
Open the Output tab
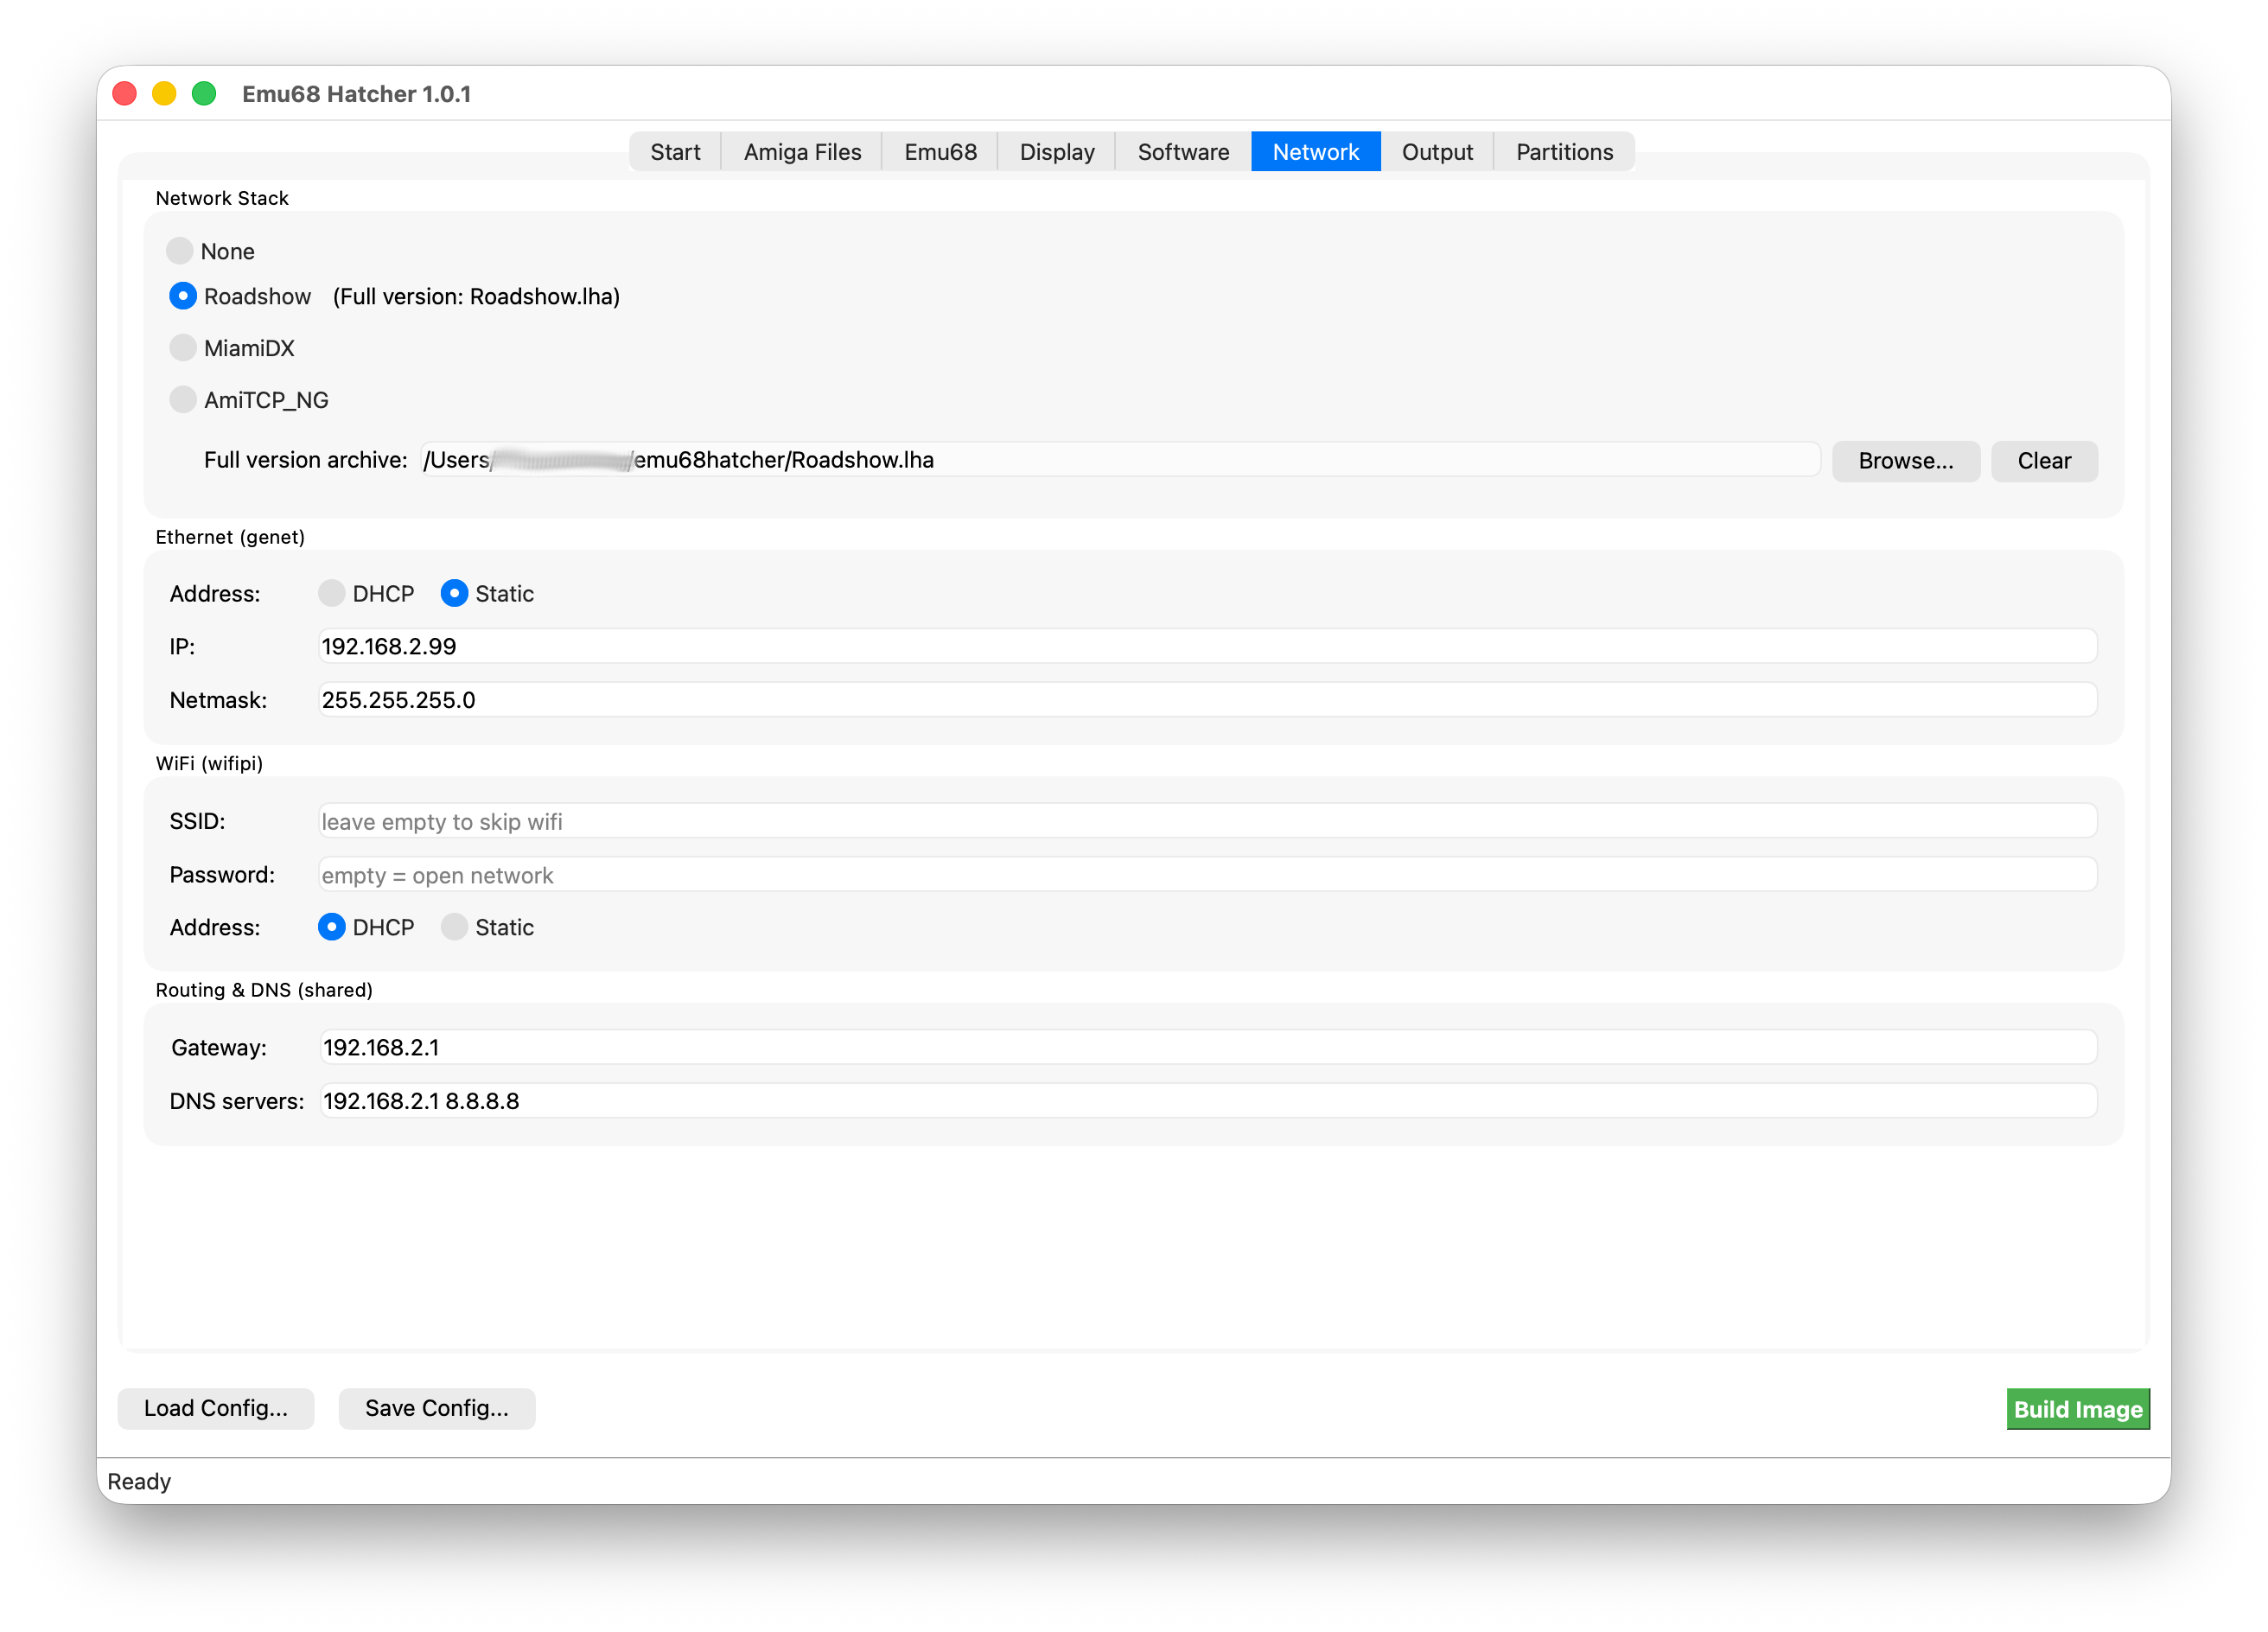point(1437,152)
